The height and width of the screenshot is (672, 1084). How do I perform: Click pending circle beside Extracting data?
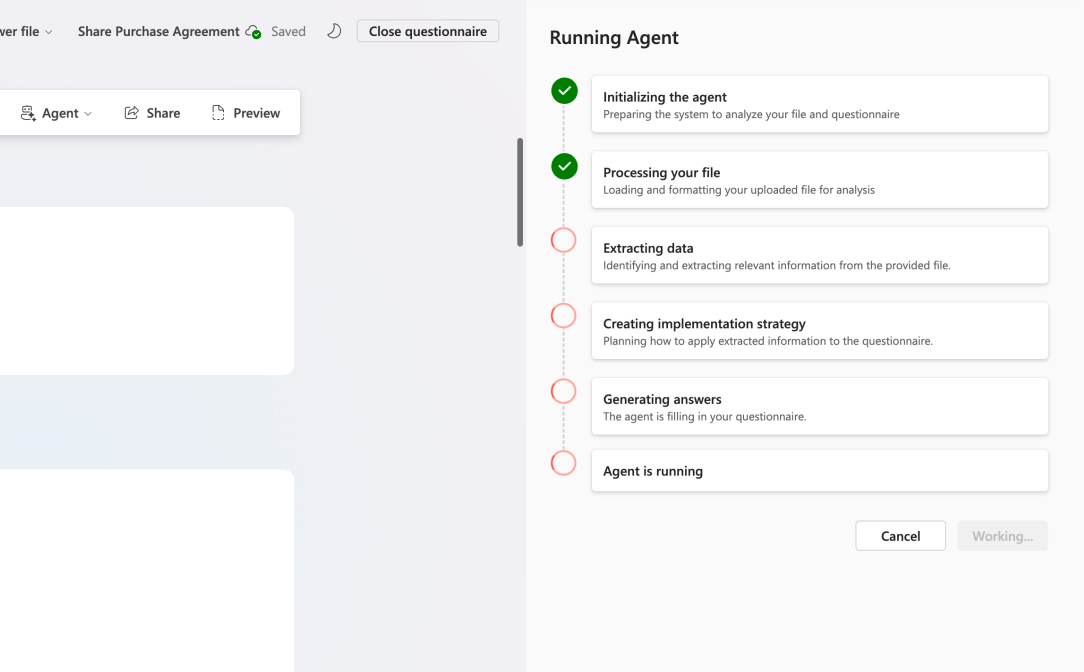564,240
